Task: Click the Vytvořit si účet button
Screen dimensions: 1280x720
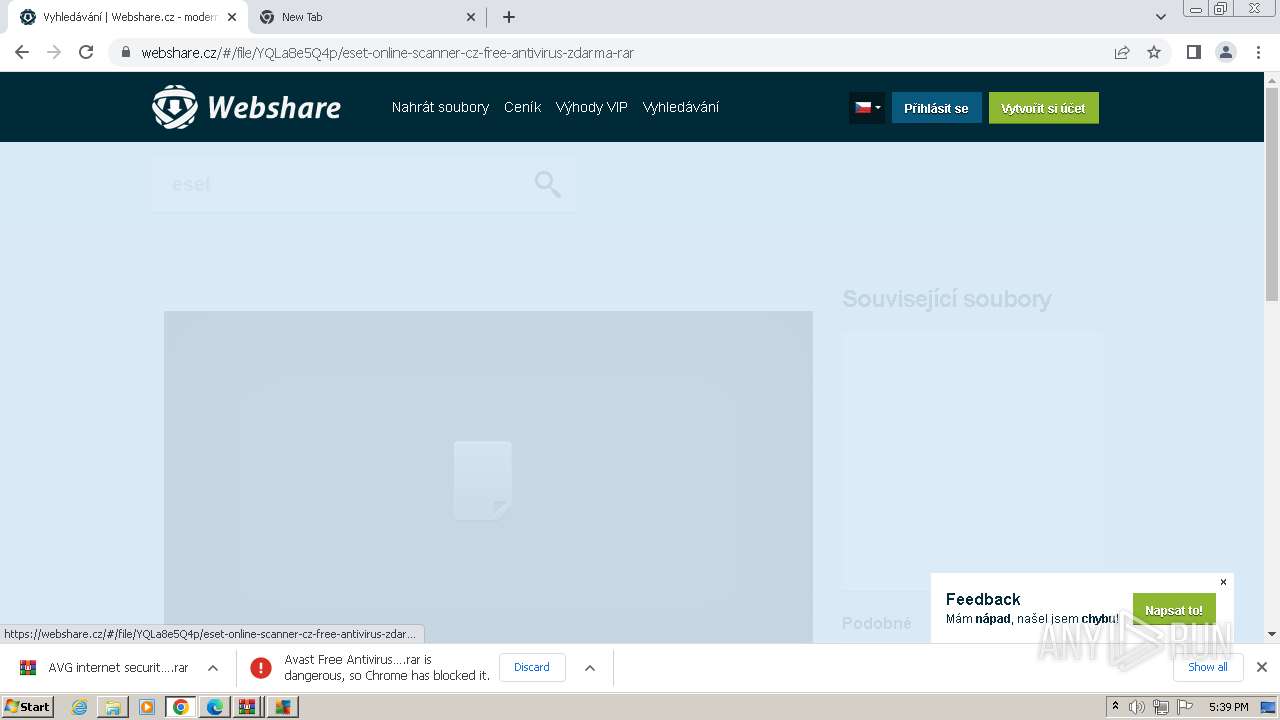Action: pyautogui.click(x=1043, y=108)
